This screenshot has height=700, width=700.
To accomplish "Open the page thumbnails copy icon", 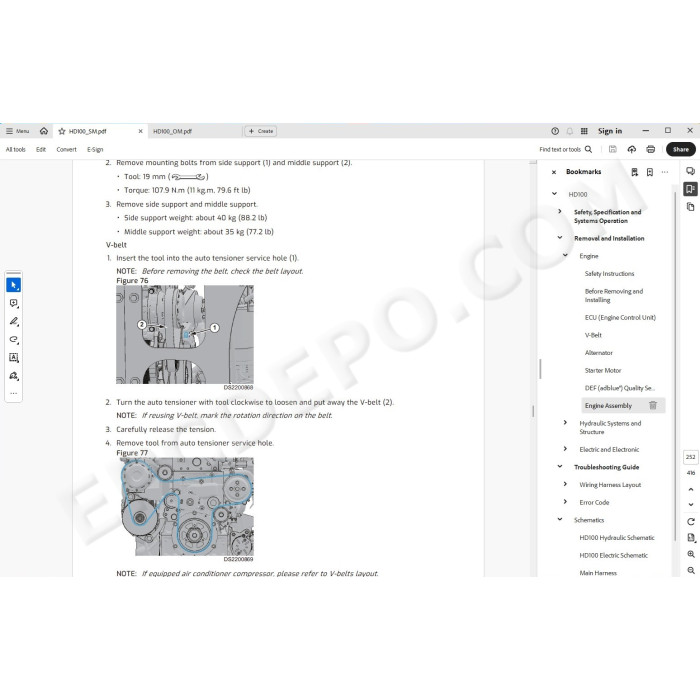I will point(690,207).
